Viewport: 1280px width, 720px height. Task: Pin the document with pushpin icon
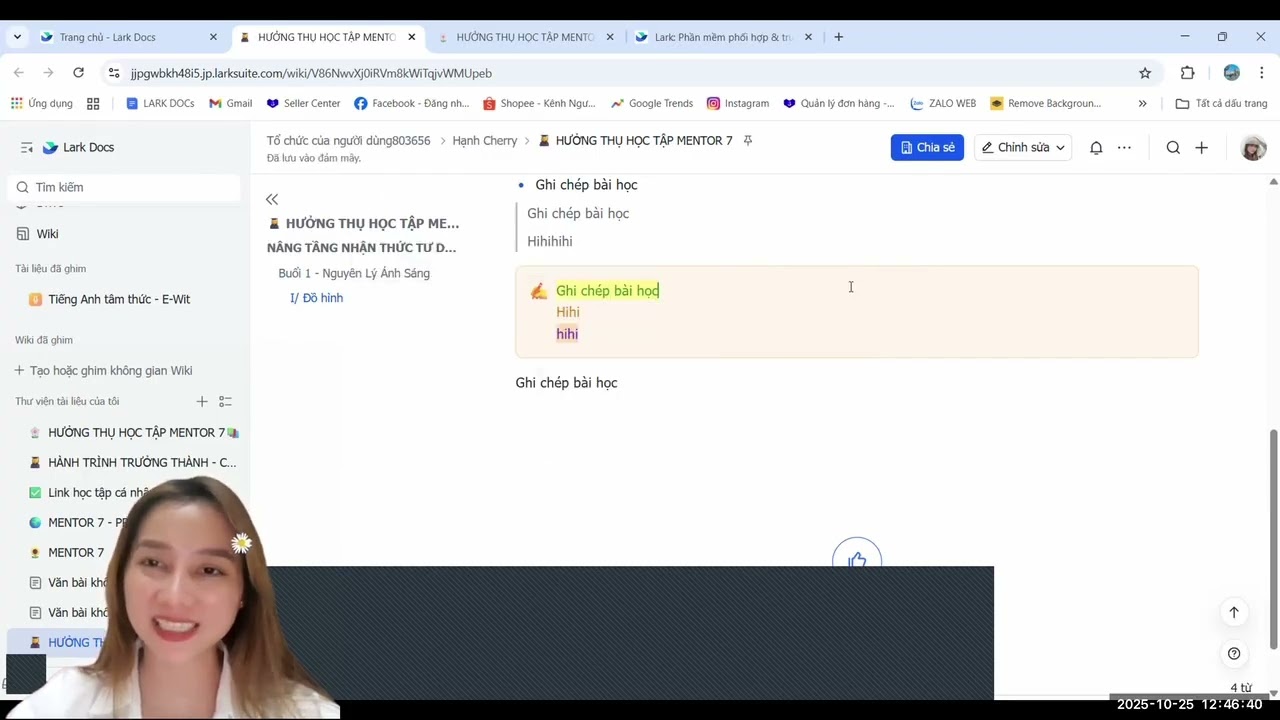click(x=748, y=141)
